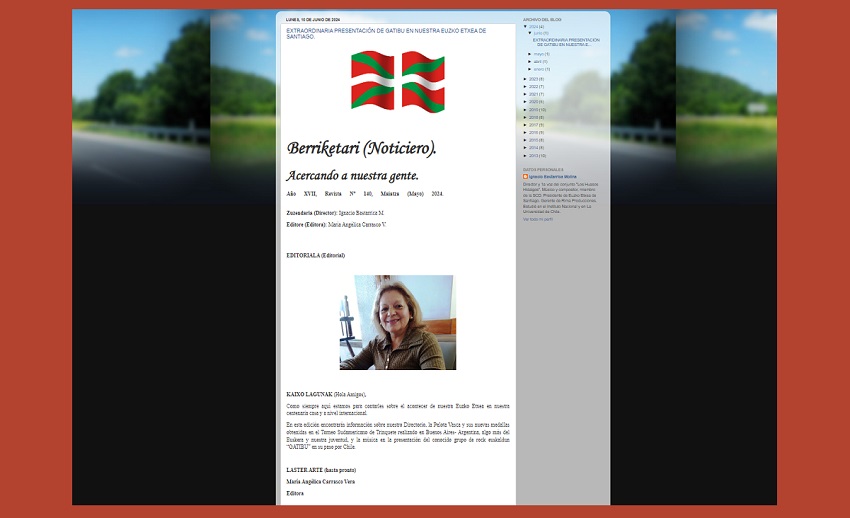Click the 'EDITORIALA (Editorial)' section heading
850x518 pixels.
pos(315,255)
